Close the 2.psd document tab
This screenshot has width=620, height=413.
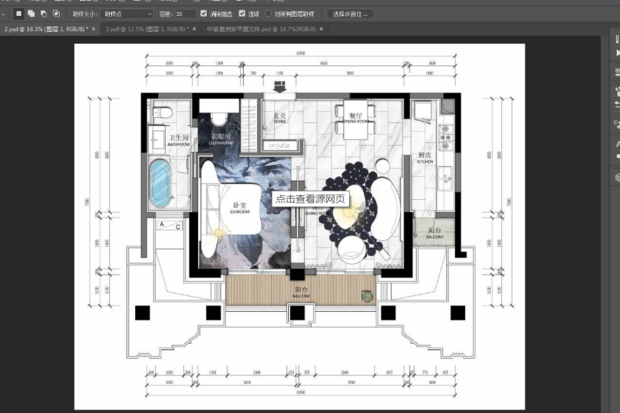tap(94, 29)
